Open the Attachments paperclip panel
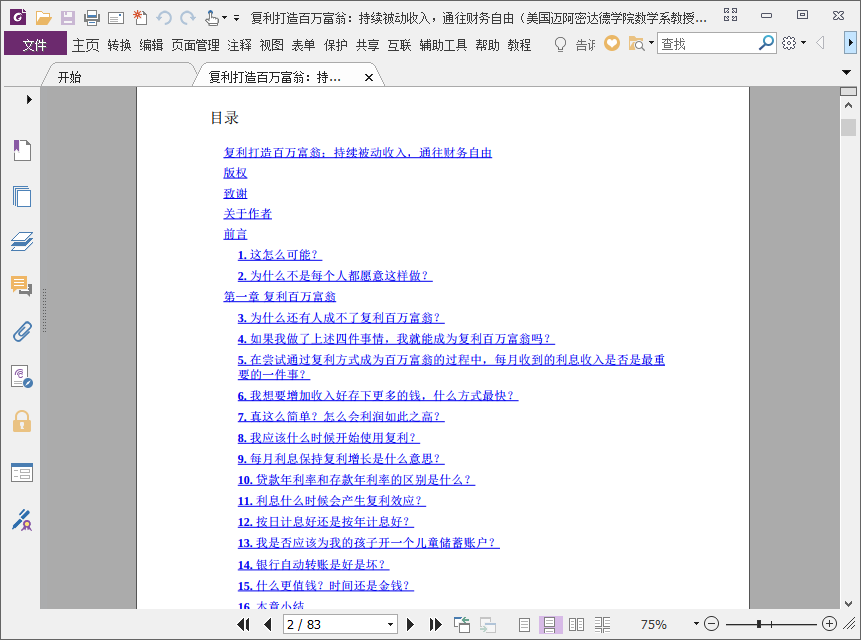The height and width of the screenshot is (640, 861). (22, 332)
